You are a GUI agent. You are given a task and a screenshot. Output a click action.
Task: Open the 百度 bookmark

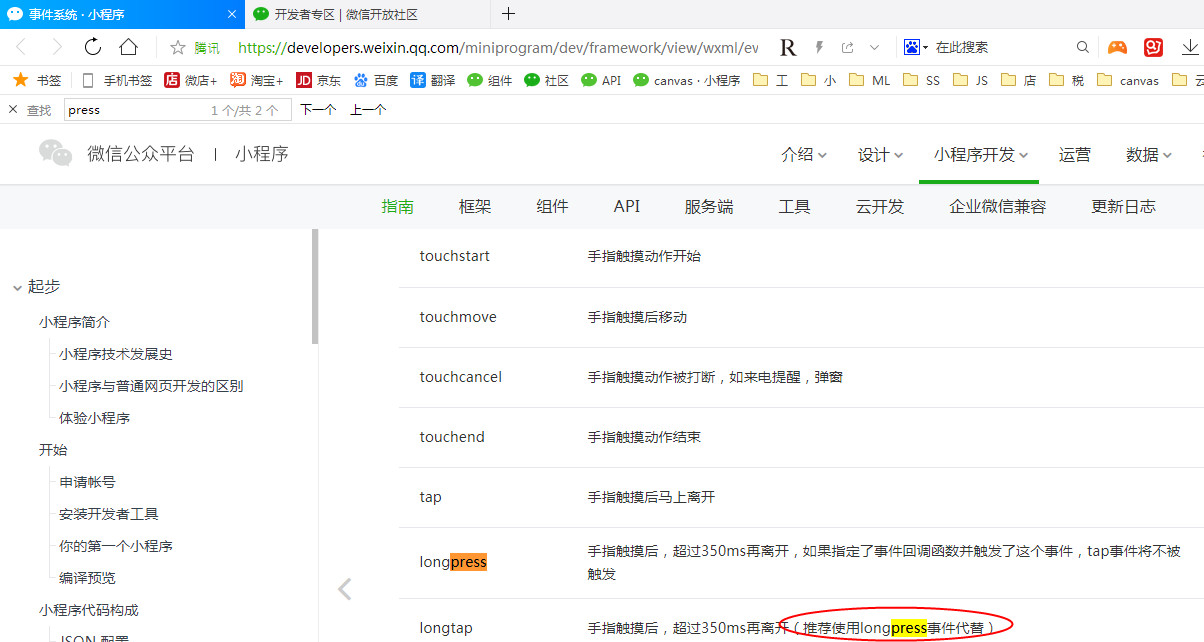[x=375, y=80]
